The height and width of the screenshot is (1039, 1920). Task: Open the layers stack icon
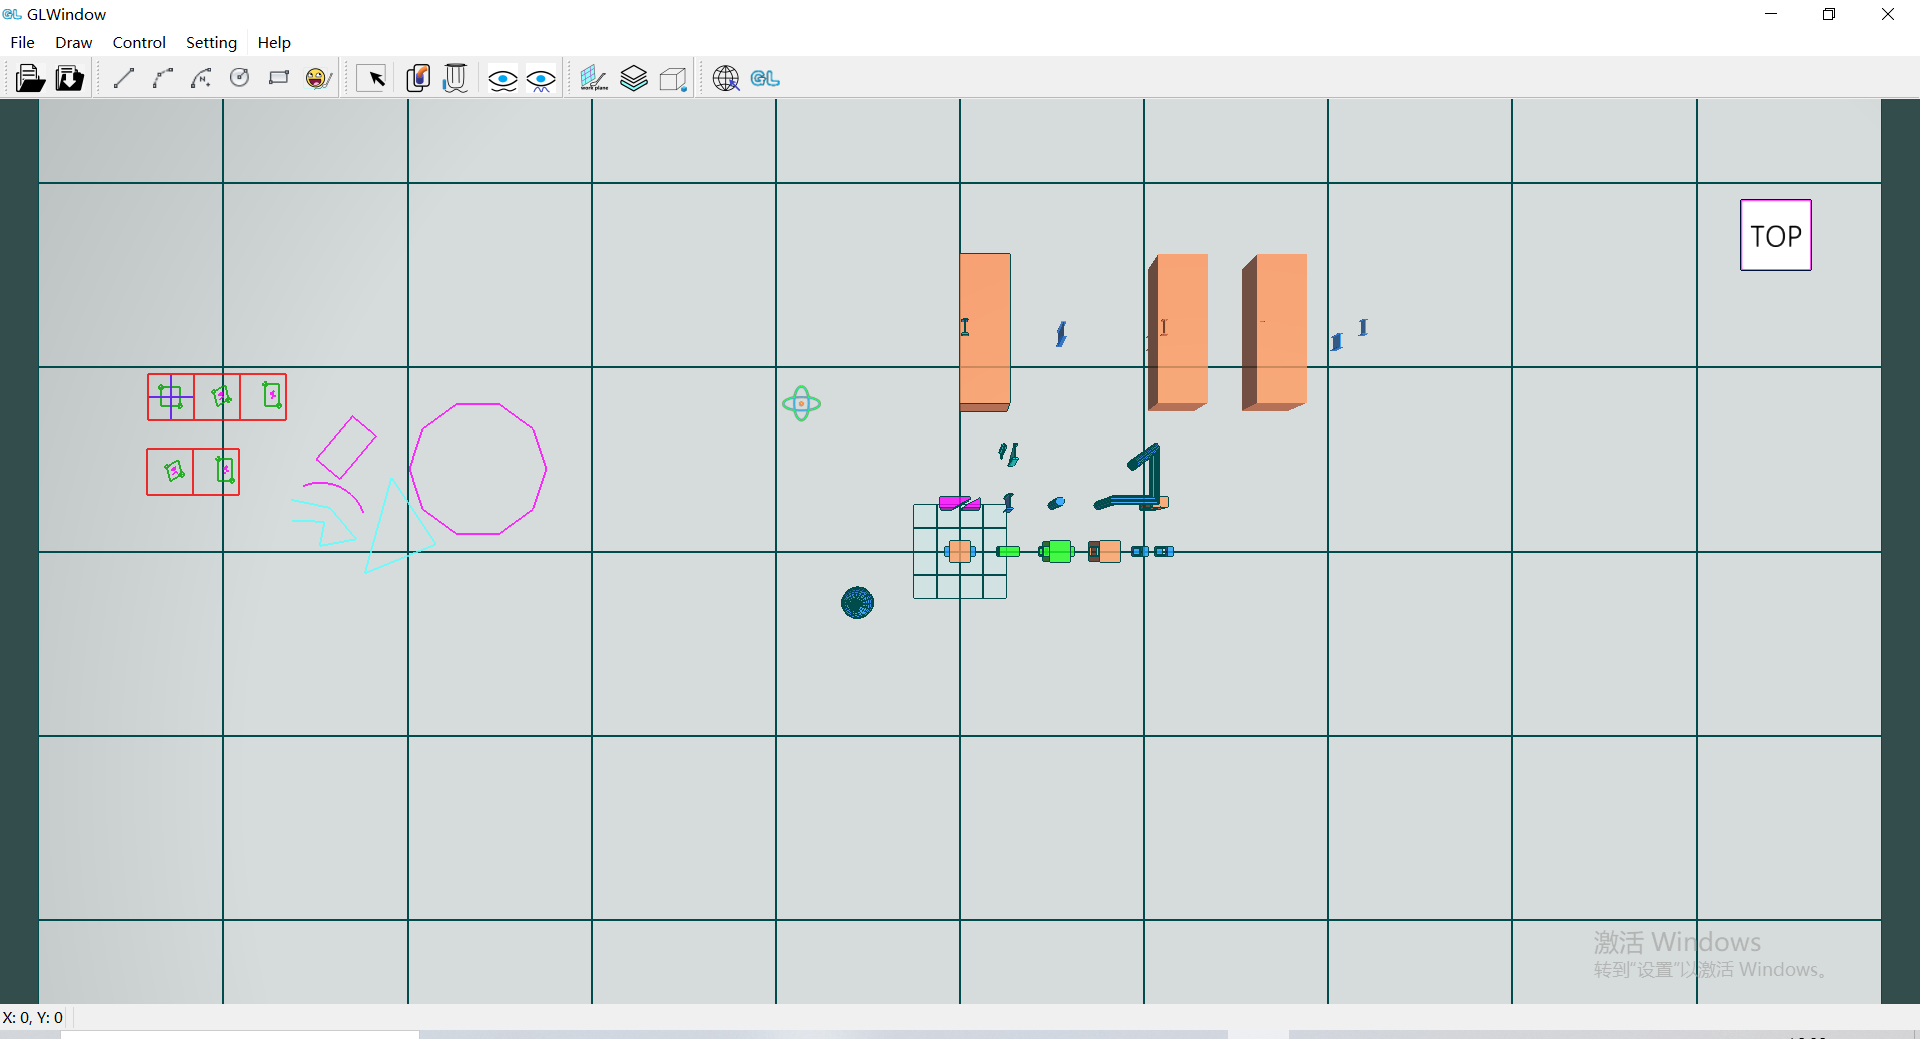pos(634,78)
